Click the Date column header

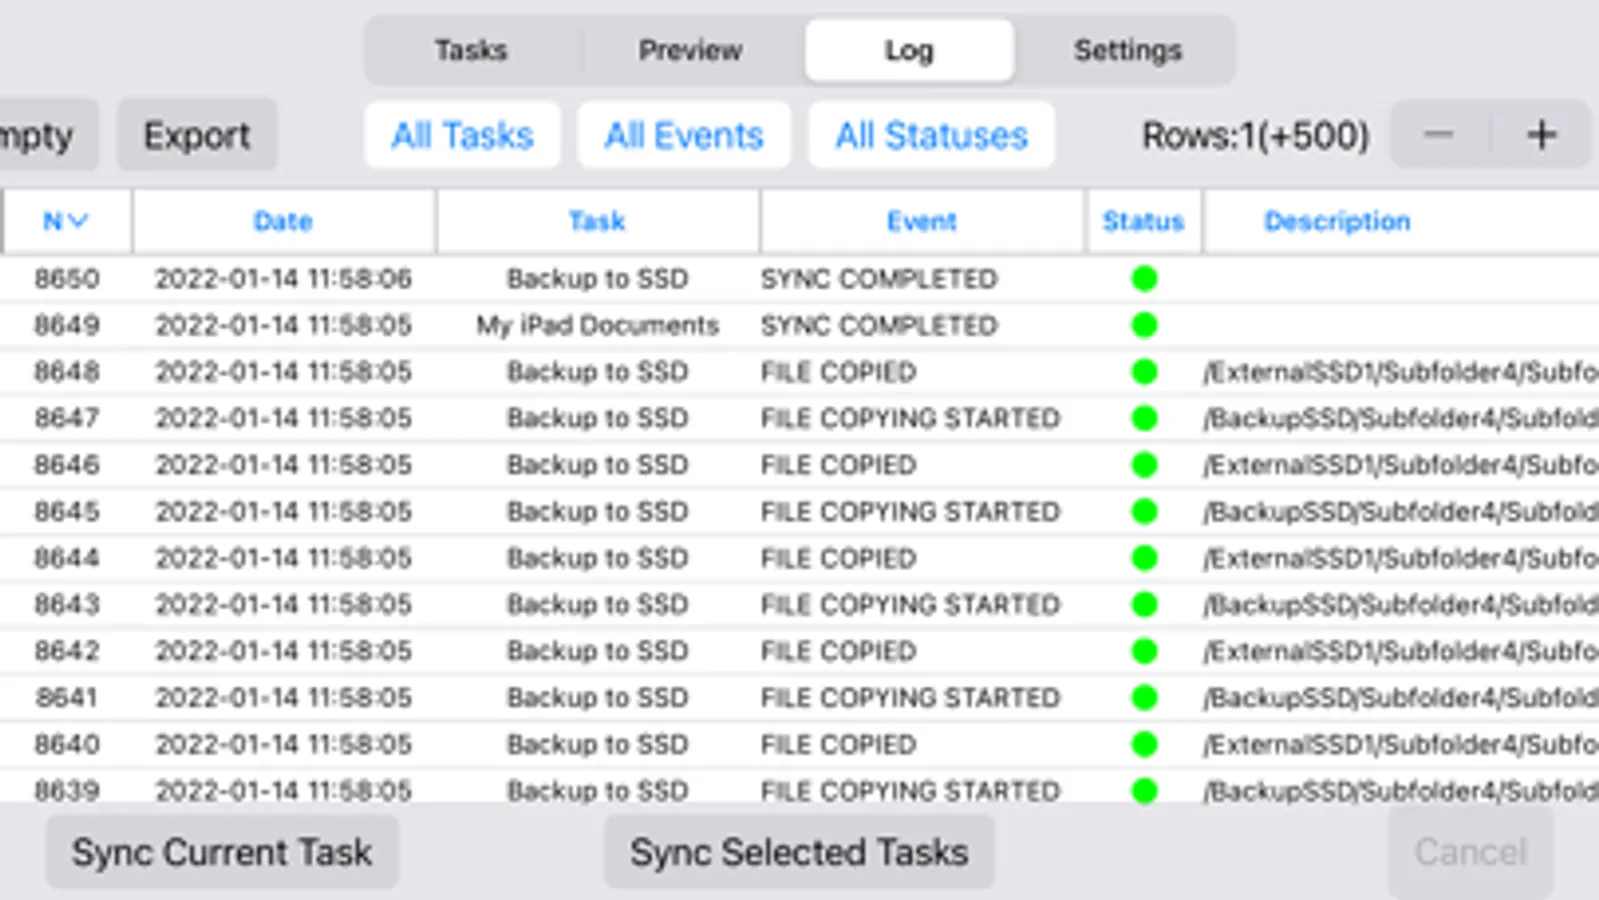click(283, 221)
